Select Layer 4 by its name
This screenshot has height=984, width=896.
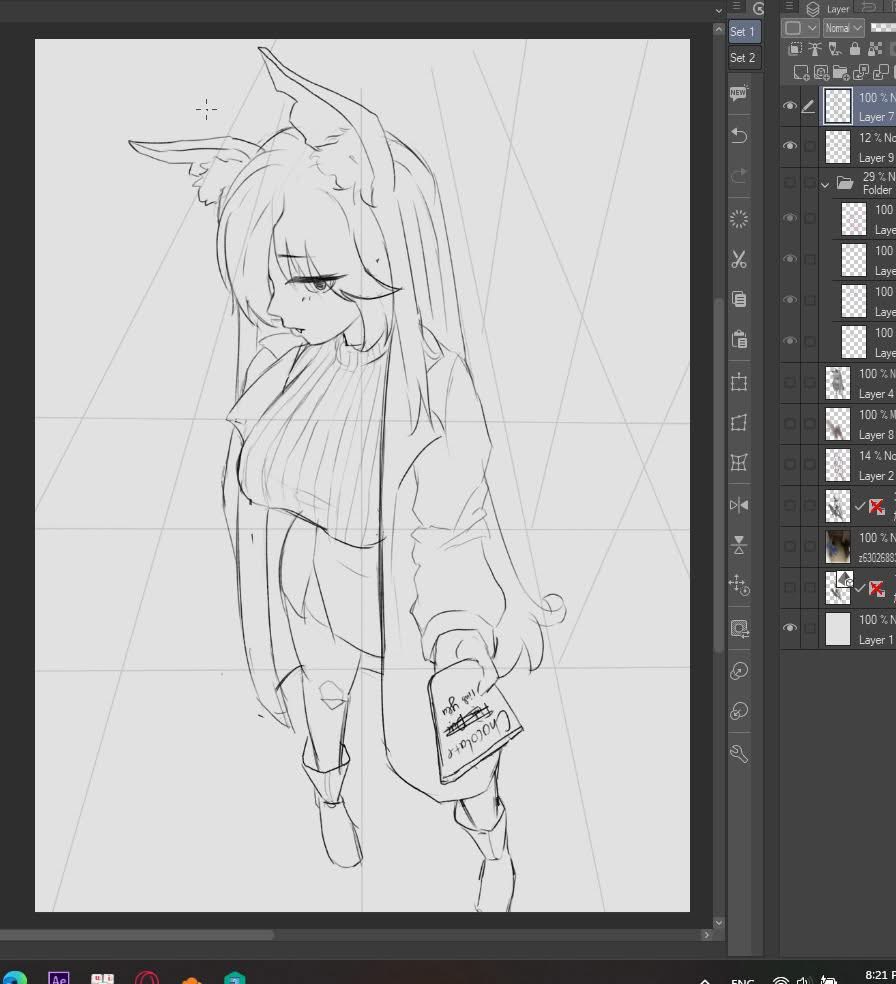(x=876, y=393)
